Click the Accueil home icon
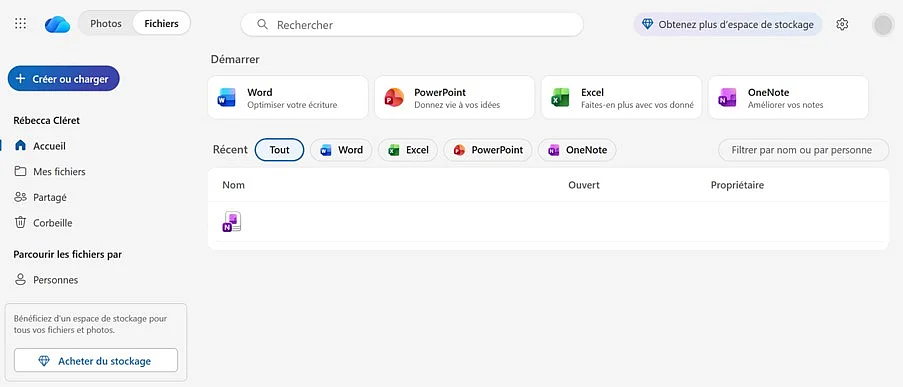This screenshot has height=387, width=903. coord(20,146)
